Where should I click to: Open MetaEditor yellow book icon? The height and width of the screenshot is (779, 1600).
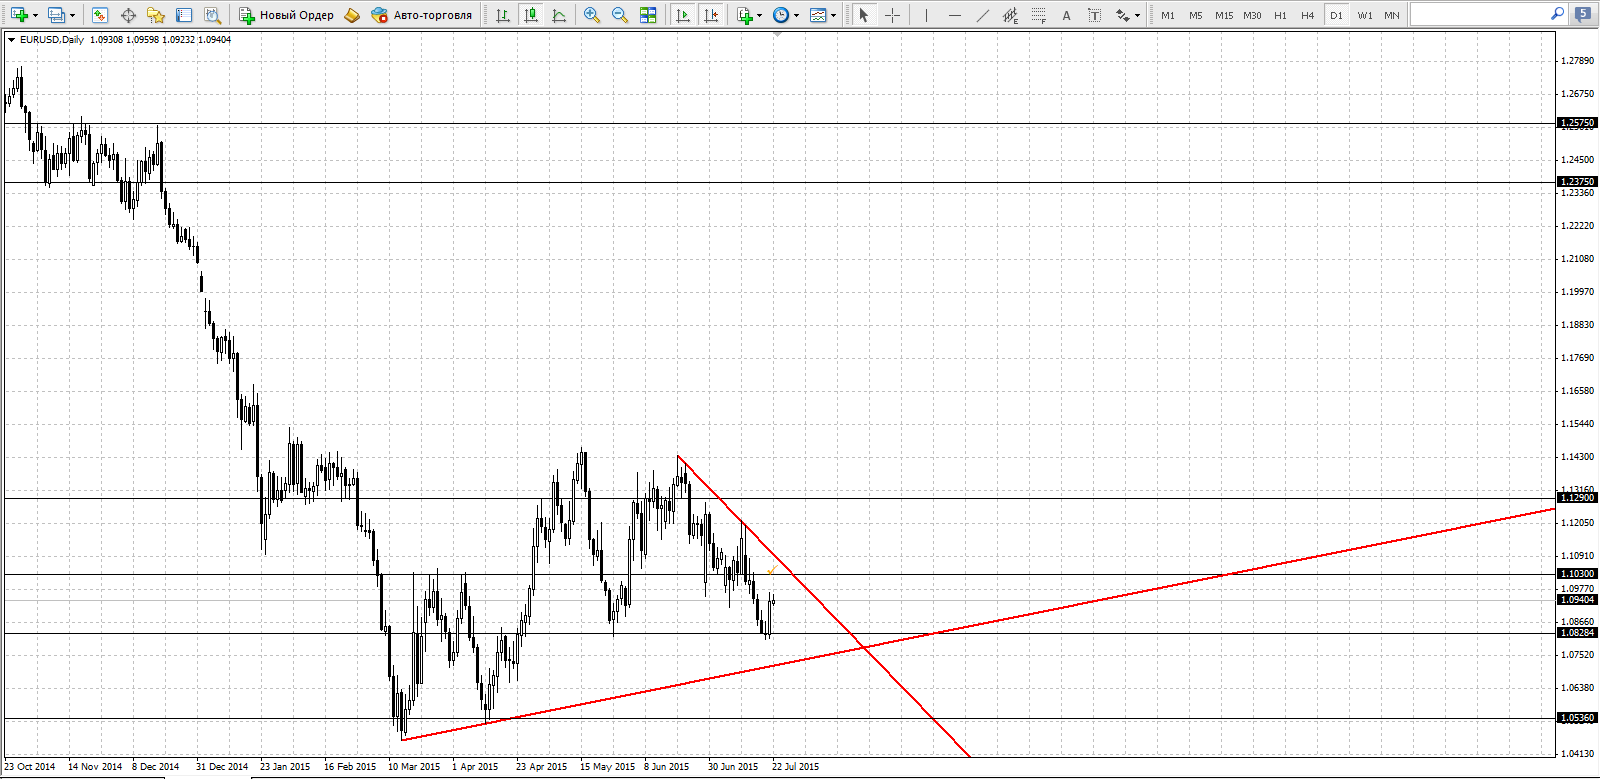pos(352,15)
